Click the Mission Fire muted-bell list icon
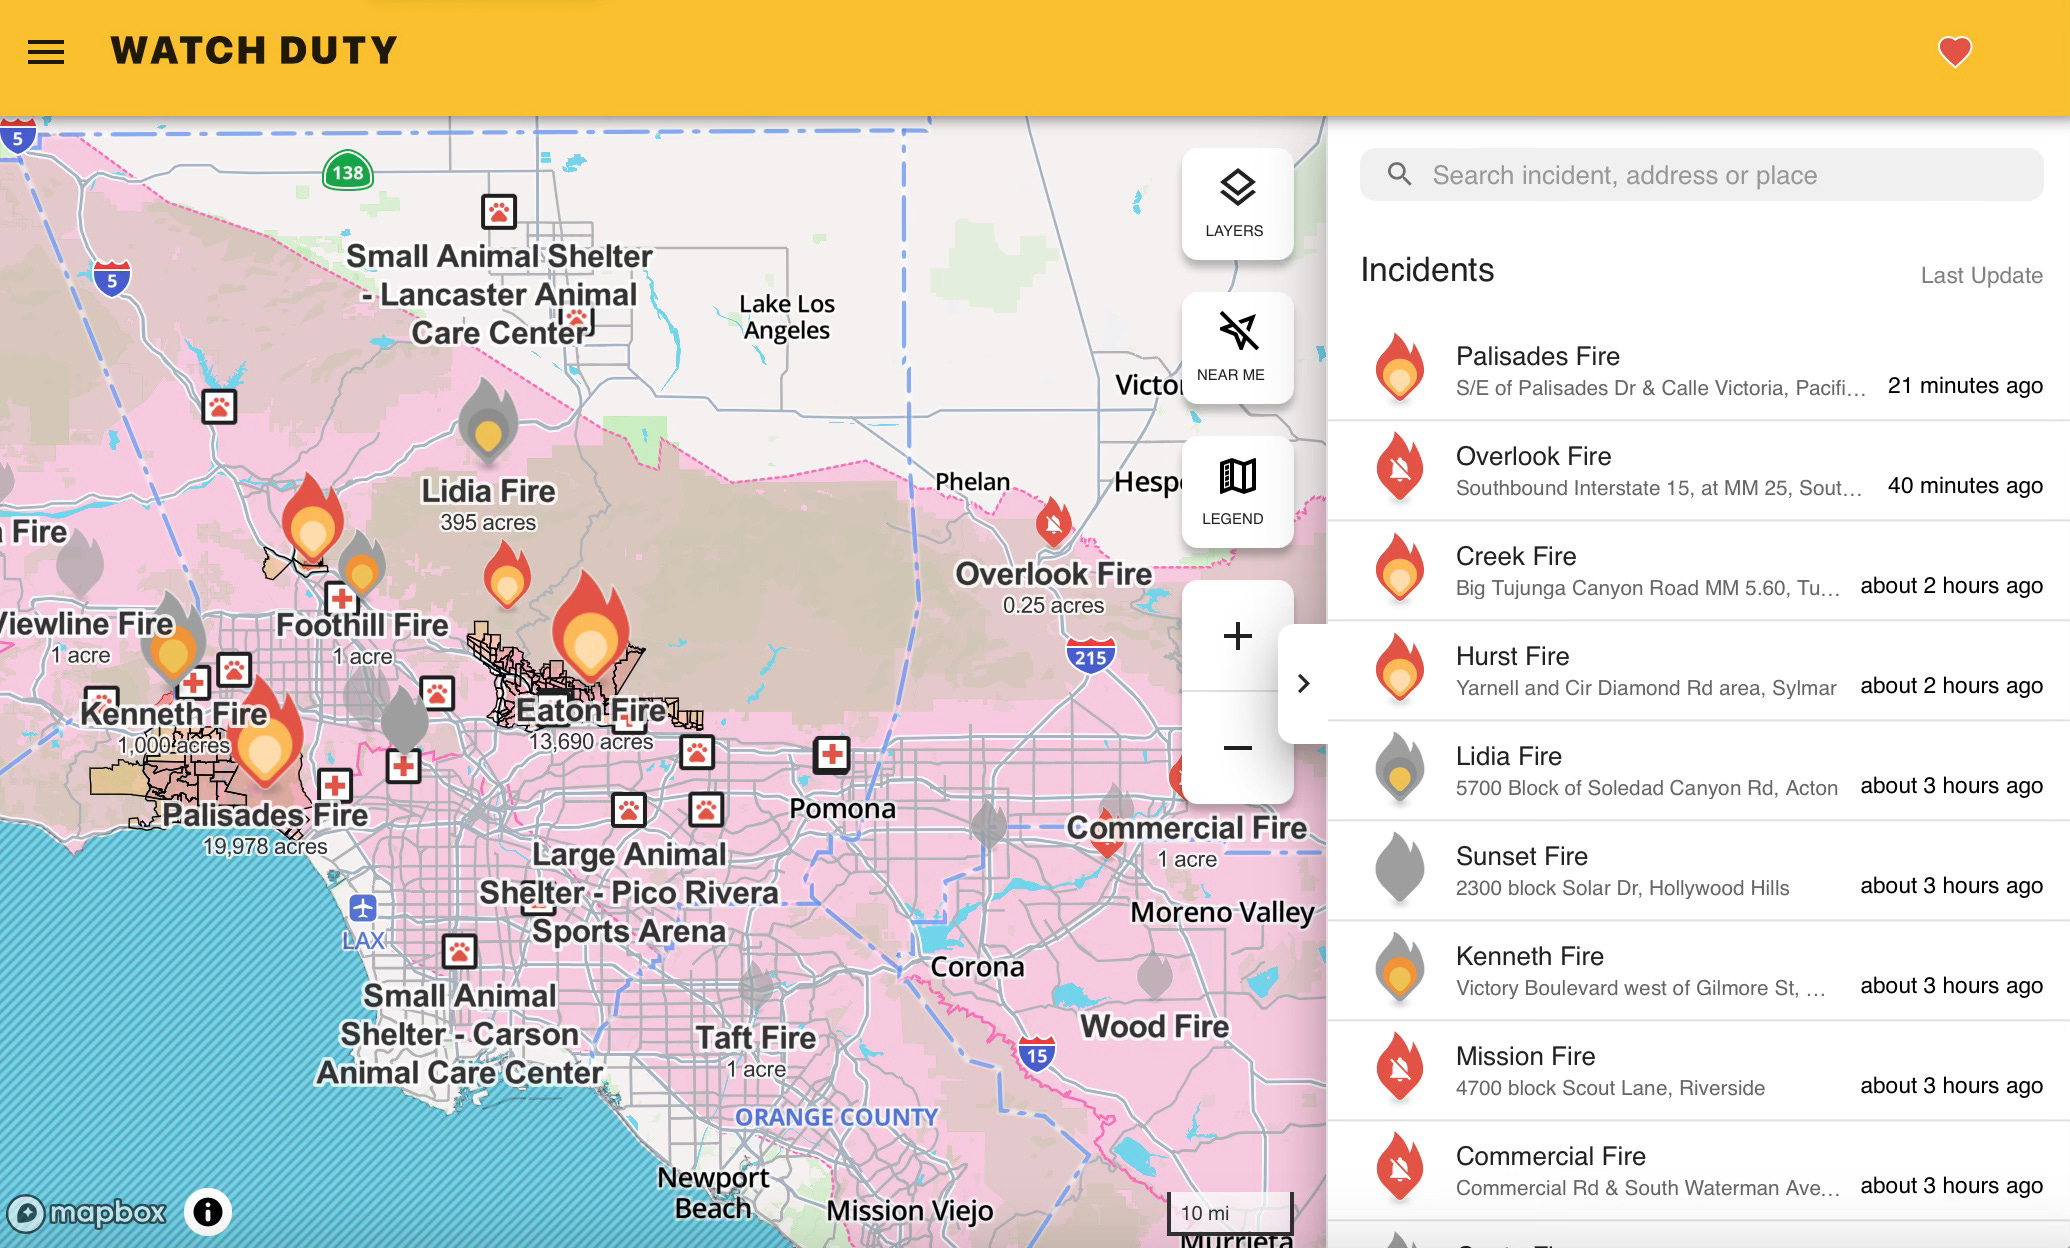 pos(1400,1068)
